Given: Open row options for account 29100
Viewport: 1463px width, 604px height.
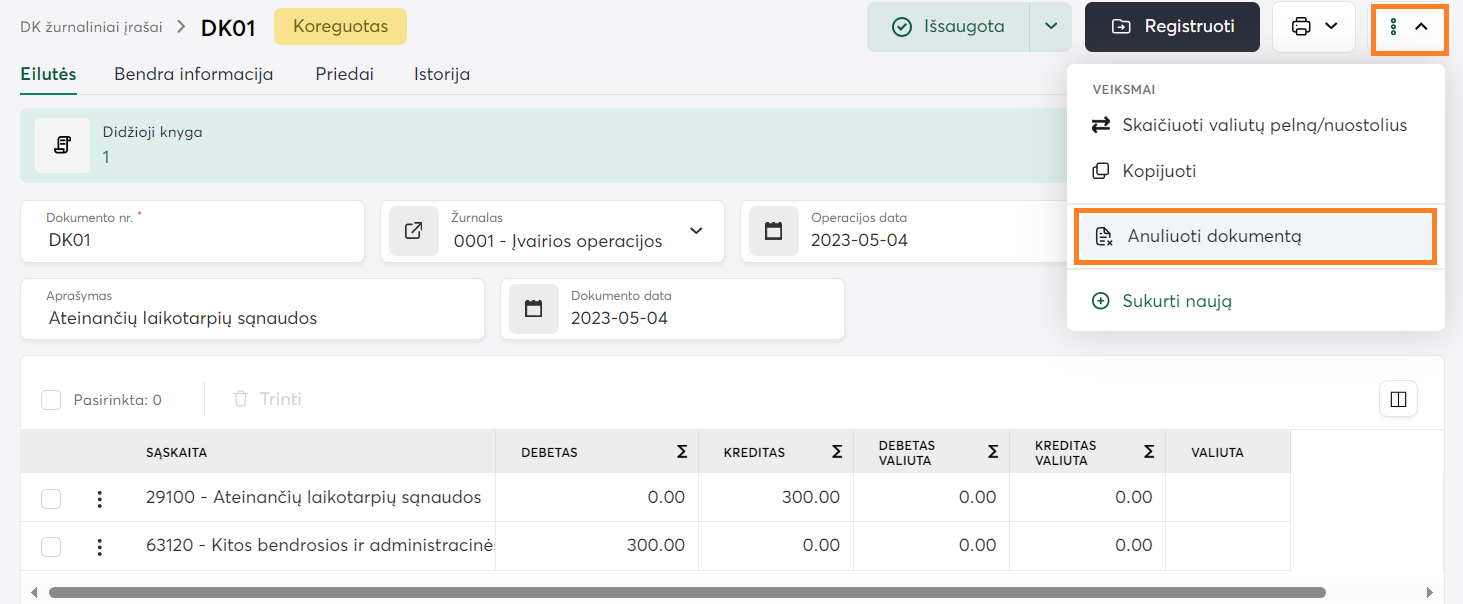Looking at the screenshot, I should click(99, 498).
